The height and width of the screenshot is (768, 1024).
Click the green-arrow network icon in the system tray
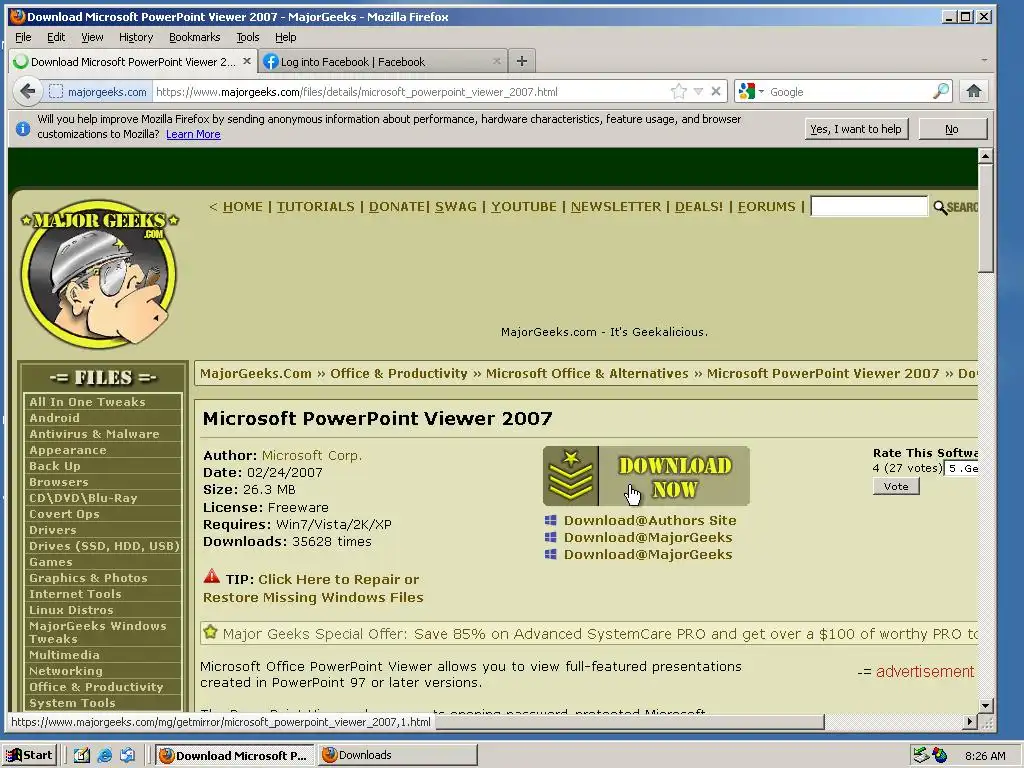[x=921, y=756]
